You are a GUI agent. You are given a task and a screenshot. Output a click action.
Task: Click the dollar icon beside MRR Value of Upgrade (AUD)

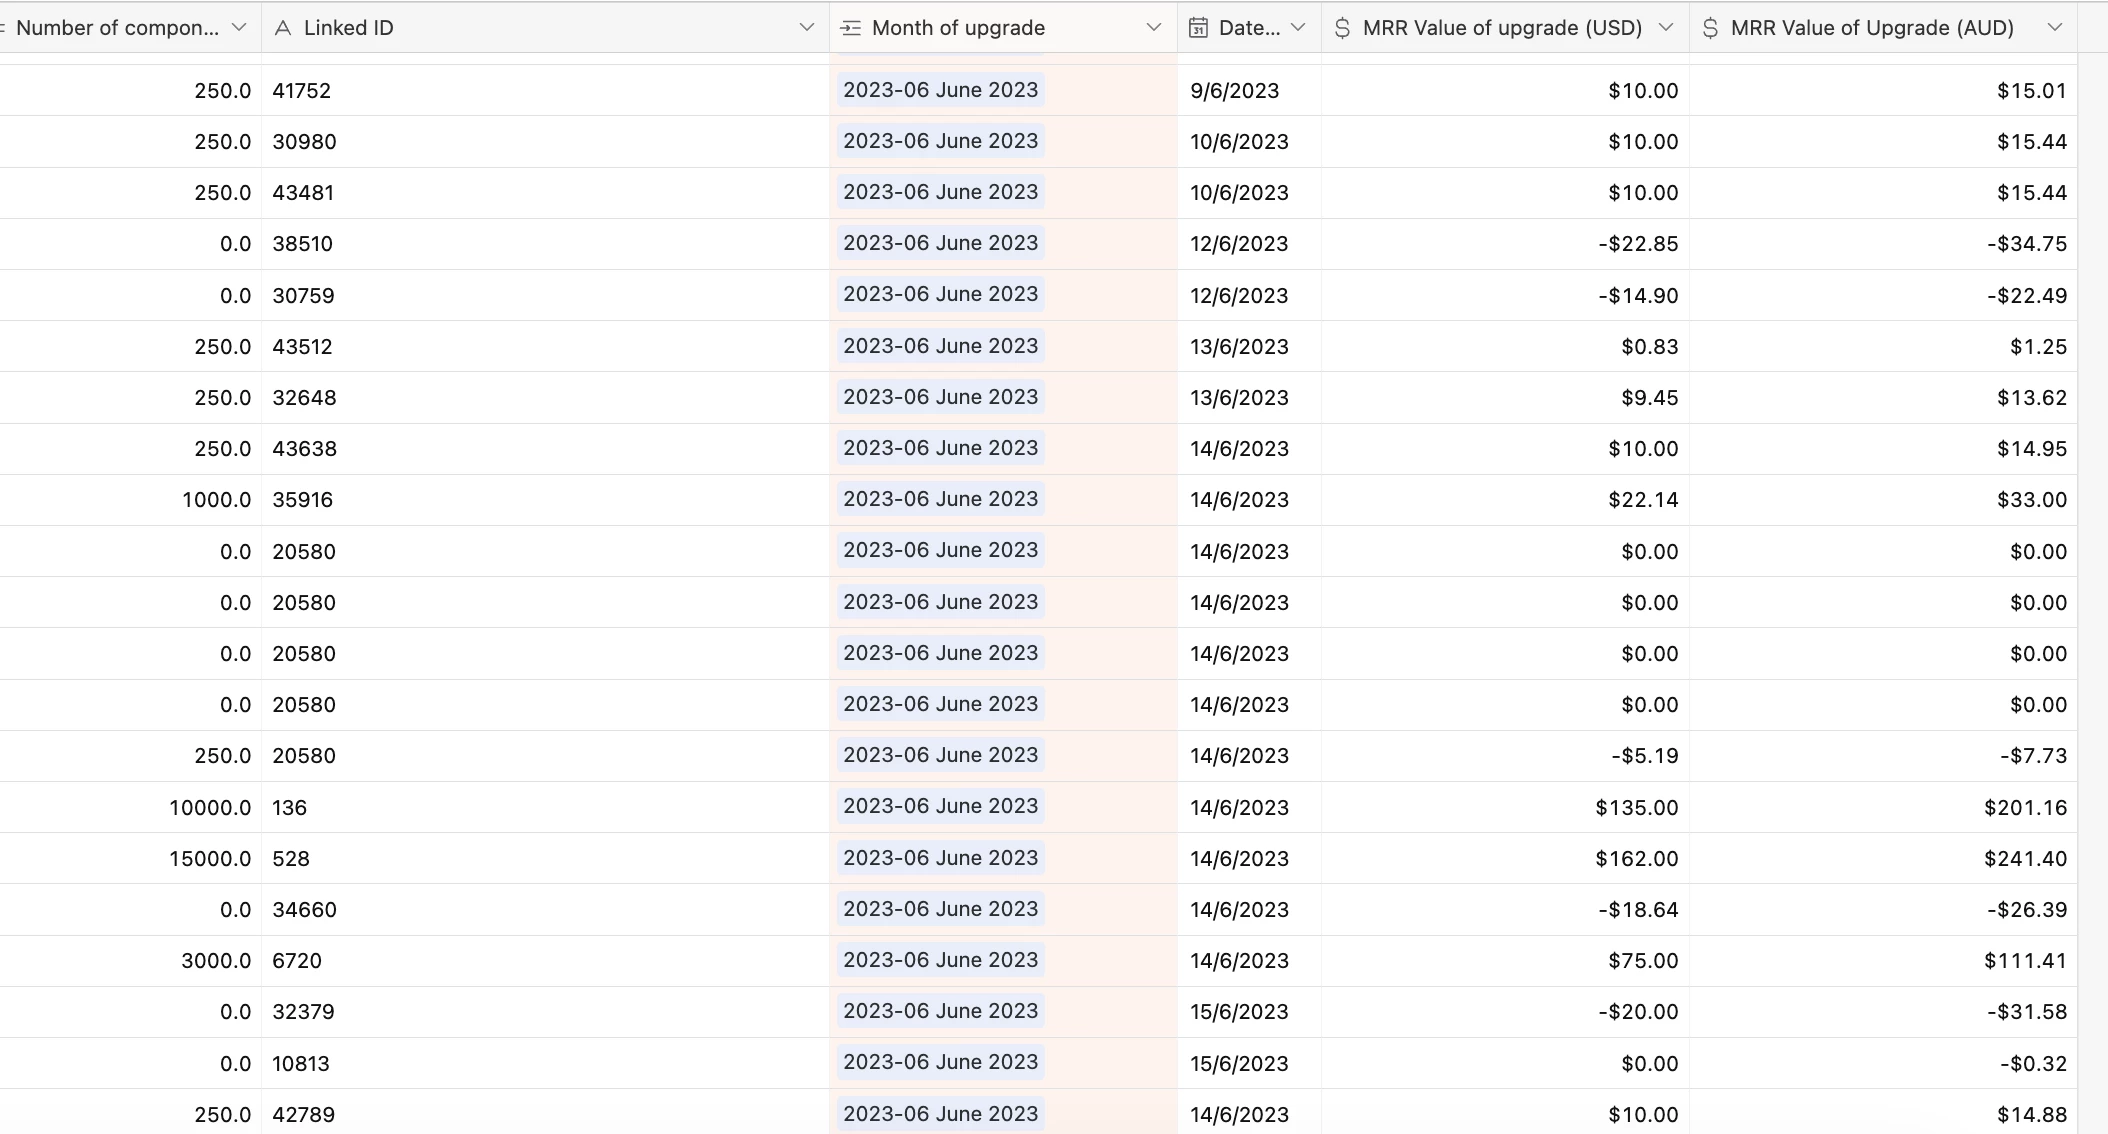pos(1710,28)
